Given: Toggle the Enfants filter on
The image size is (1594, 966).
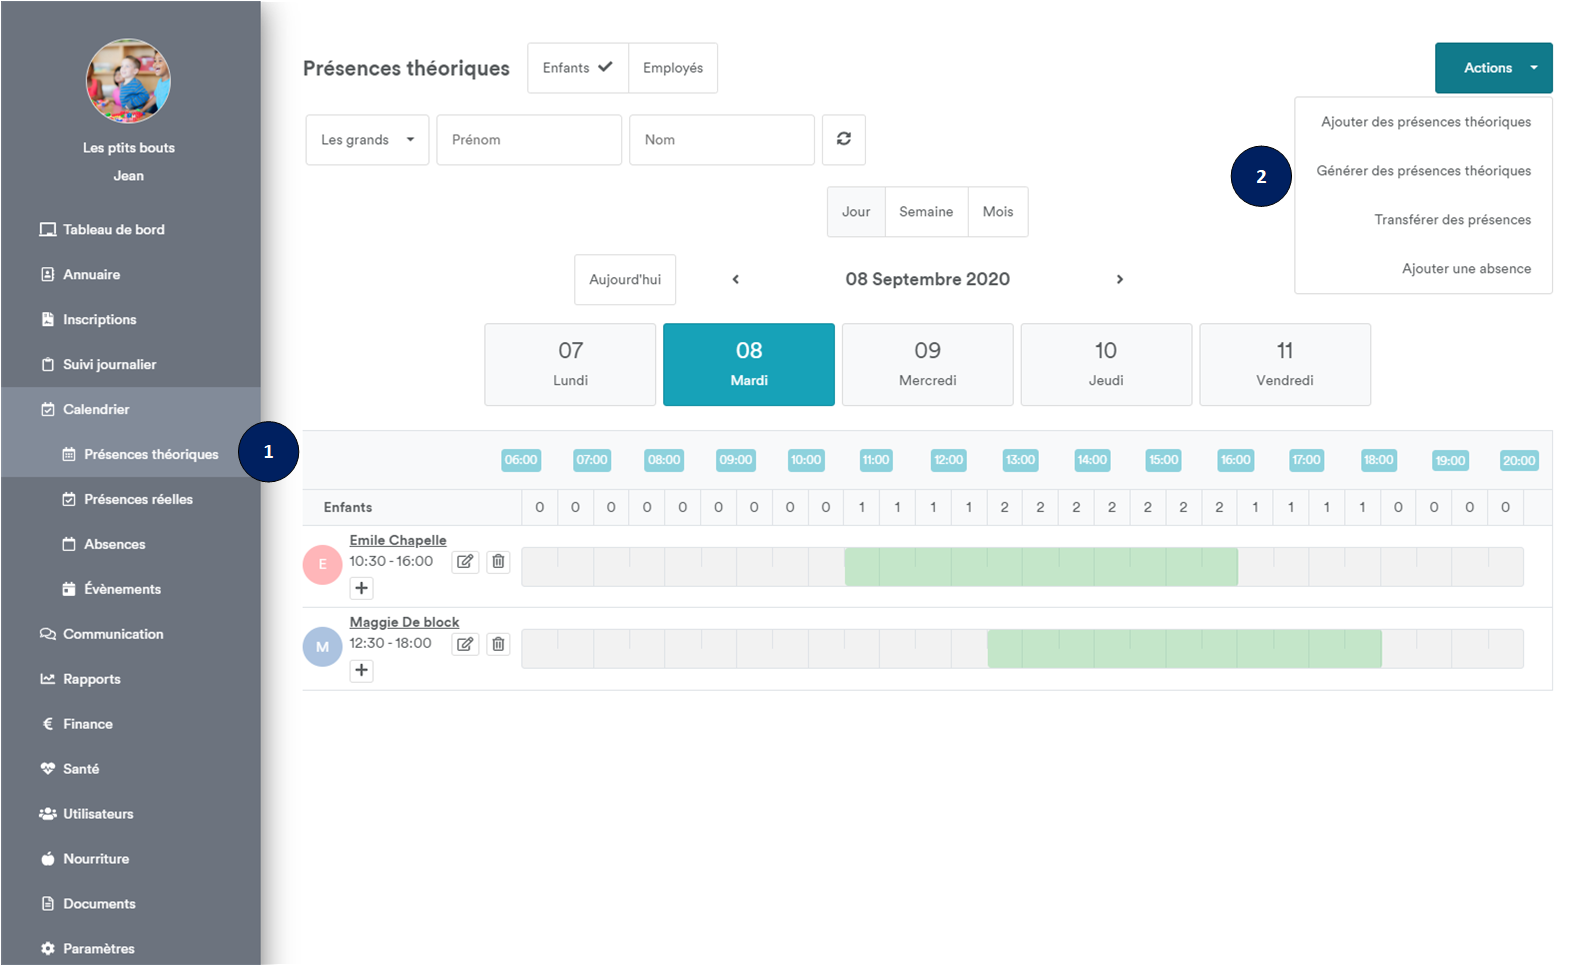Looking at the screenshot, I should (x=577, y=68).
